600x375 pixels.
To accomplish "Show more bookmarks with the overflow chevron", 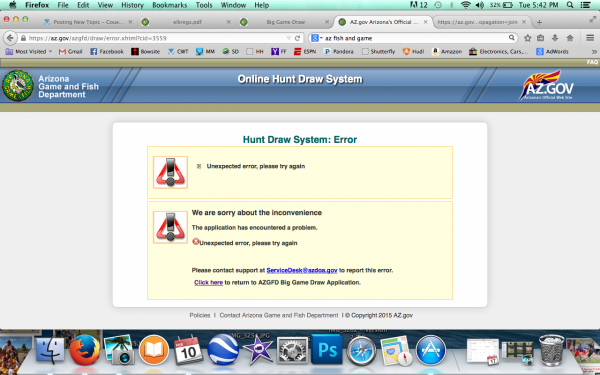I will pyautogui.click(x=594, y=52).
